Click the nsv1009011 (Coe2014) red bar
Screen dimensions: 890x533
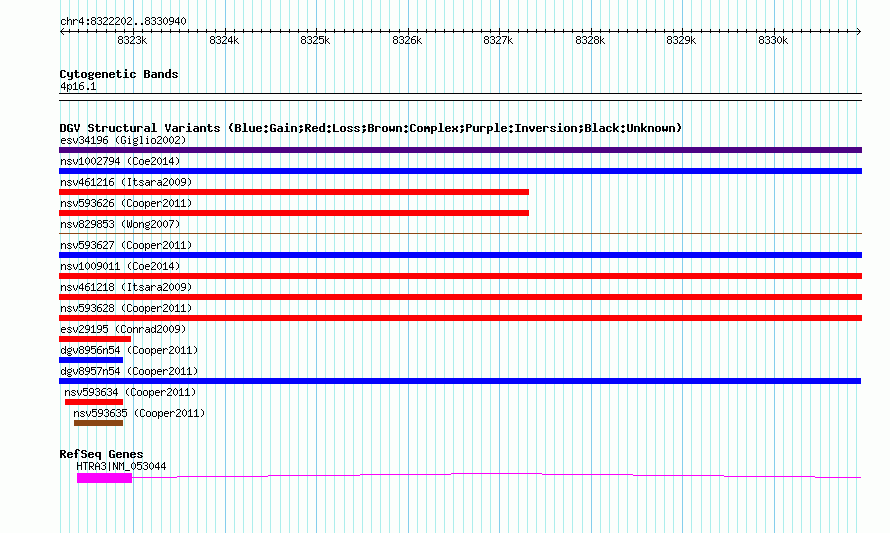point(460,276)
